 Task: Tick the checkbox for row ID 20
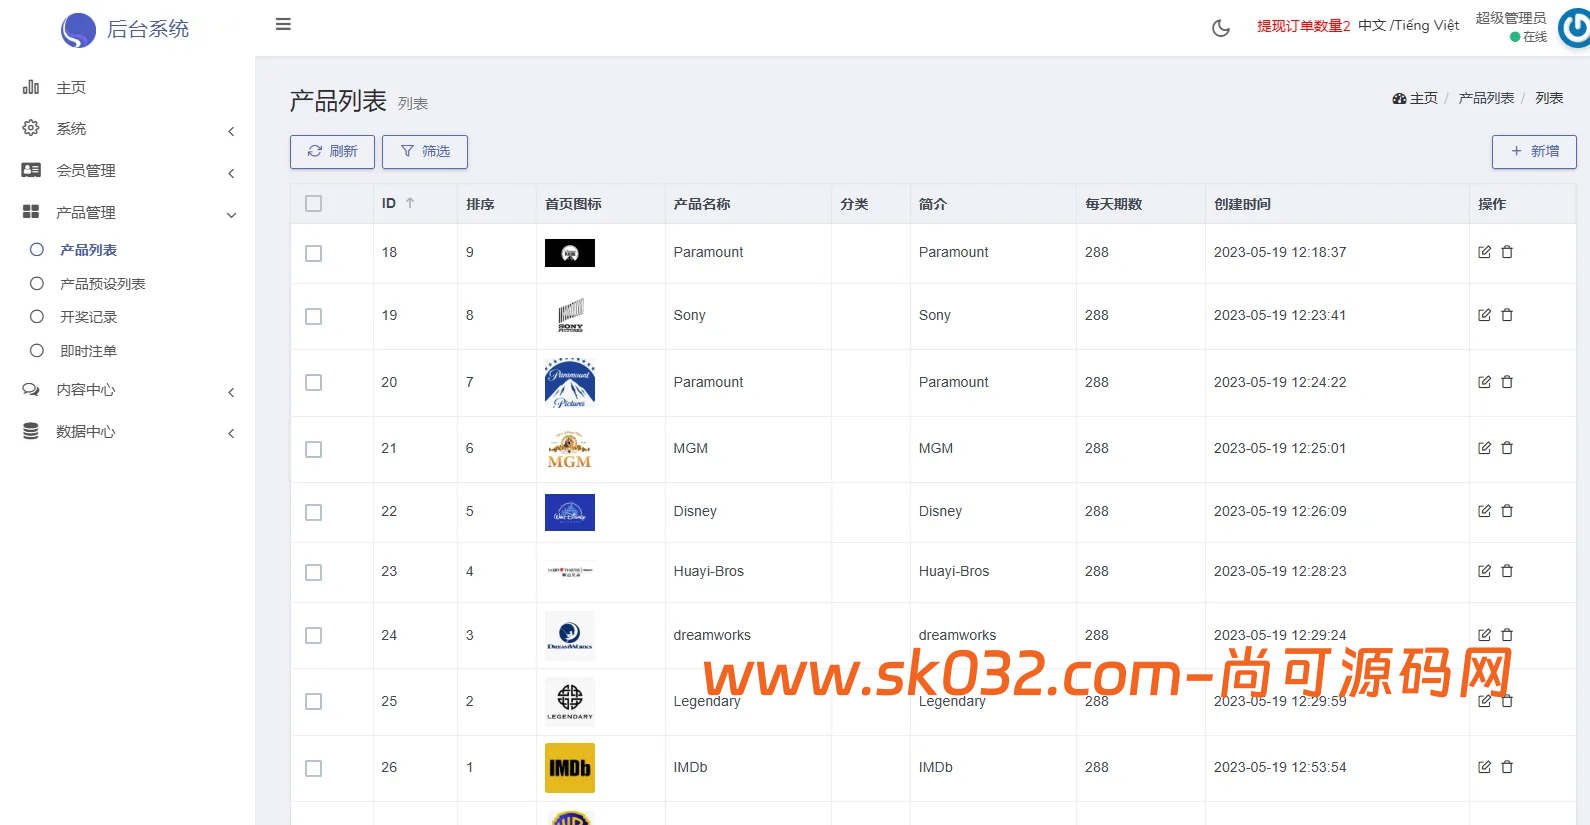(314, 383)
